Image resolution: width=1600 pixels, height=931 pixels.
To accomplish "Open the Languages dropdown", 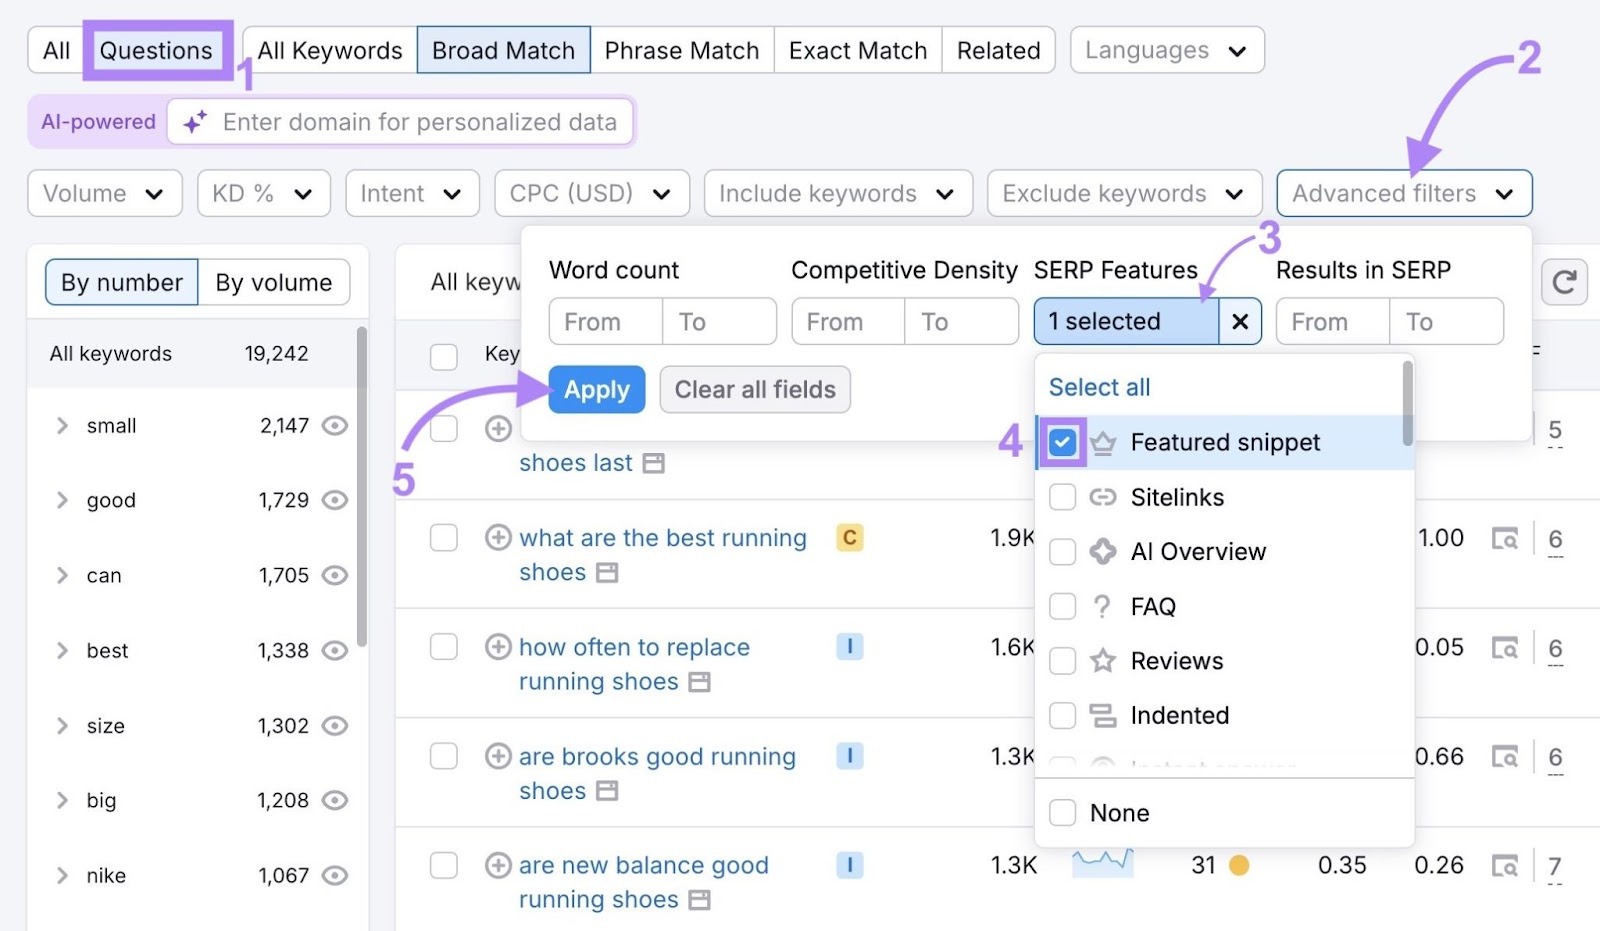I will point(1166,50).
